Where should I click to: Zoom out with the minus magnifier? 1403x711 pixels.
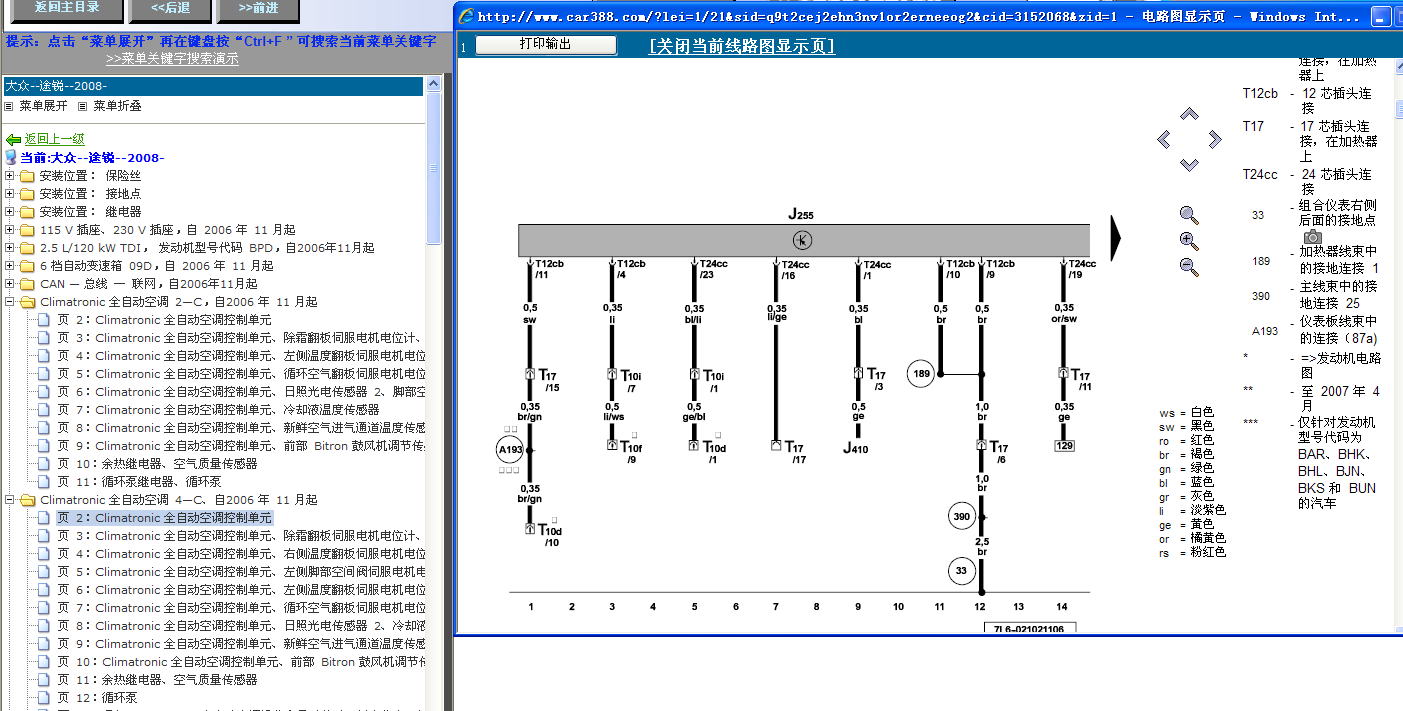point(1189,266)
